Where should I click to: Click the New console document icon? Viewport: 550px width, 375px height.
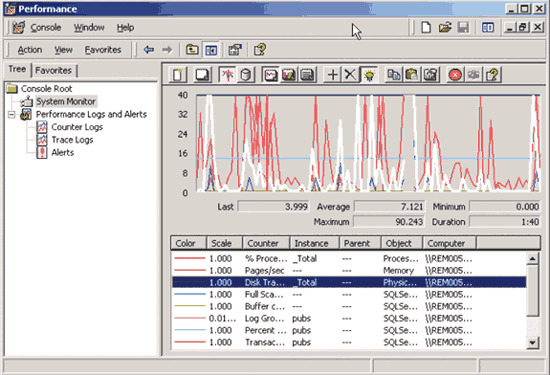coord(426,27)
